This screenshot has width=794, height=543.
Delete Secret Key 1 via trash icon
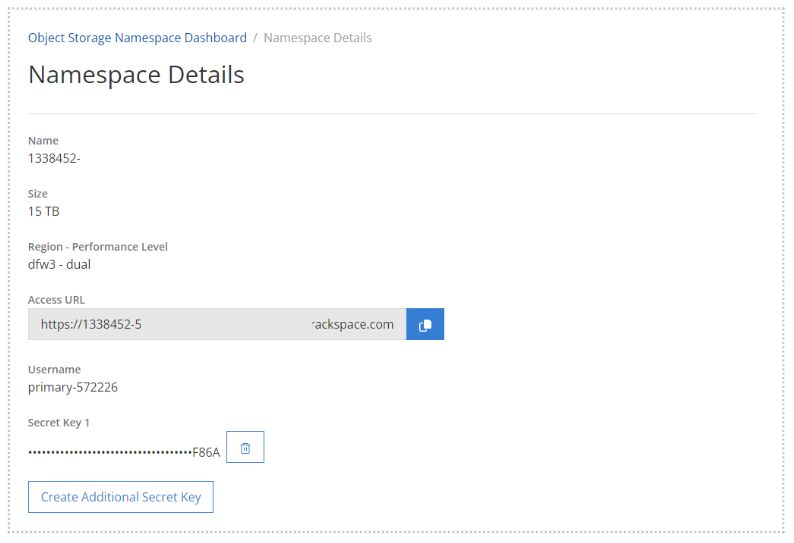pyautogui.click(x=245, y=447)
